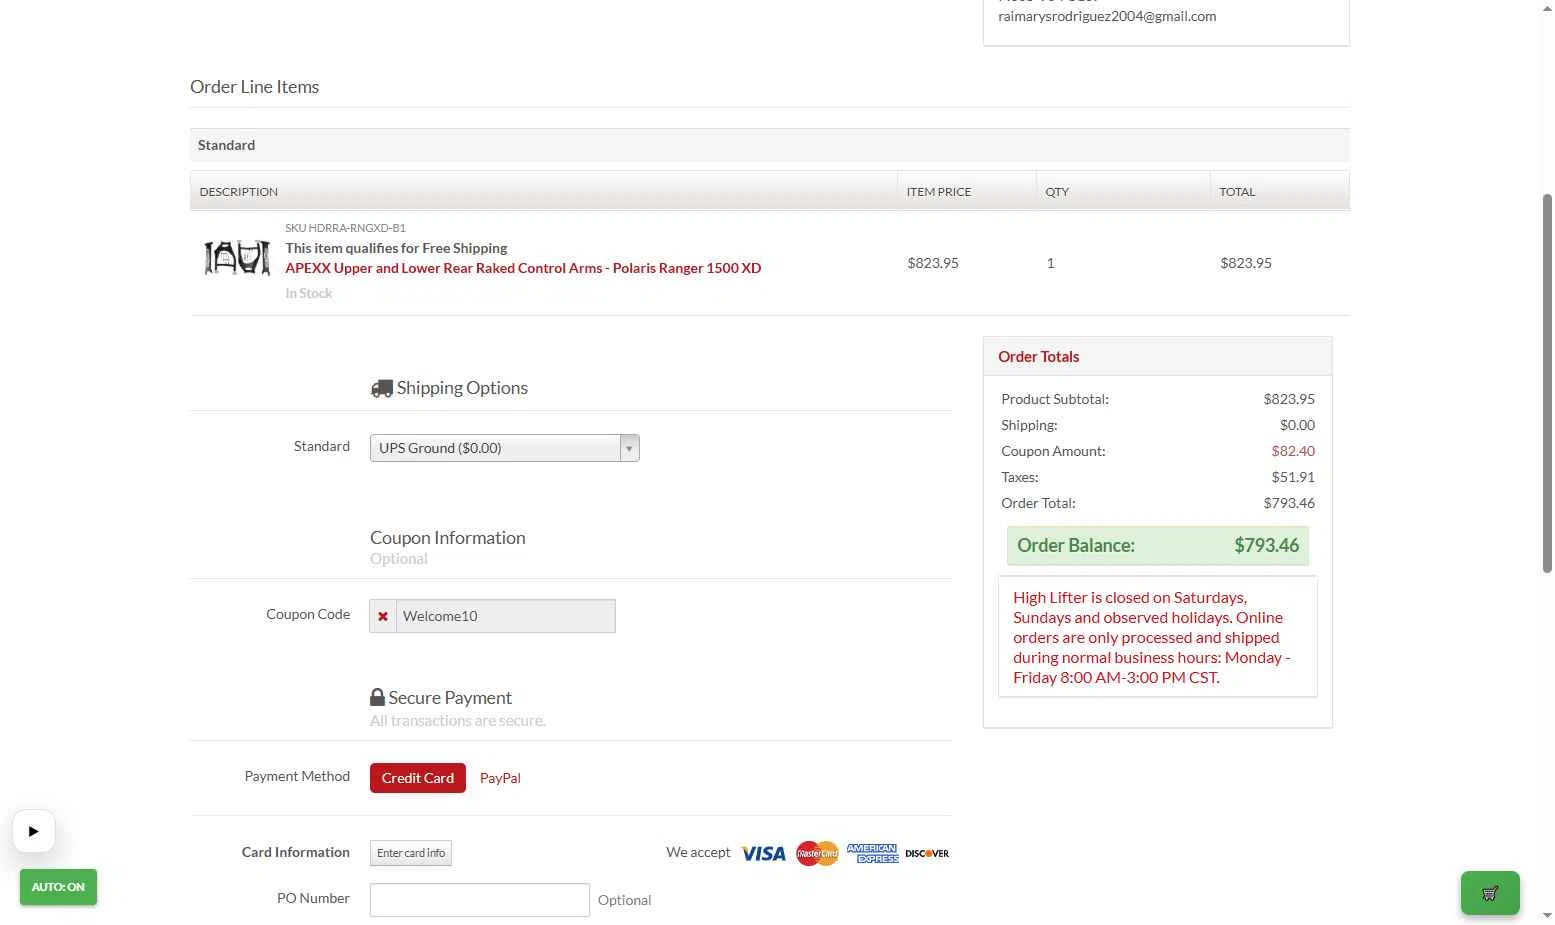The image size is (1555, 925).
Task: Click the Order Line Items heading
Action: [x=254, y=87]
